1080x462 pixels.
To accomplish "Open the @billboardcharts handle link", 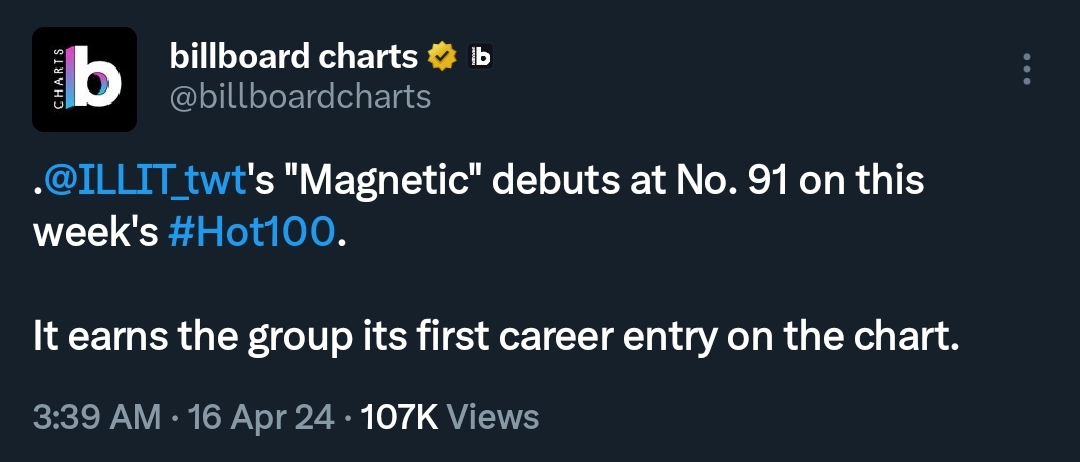I will pos(300,97).
